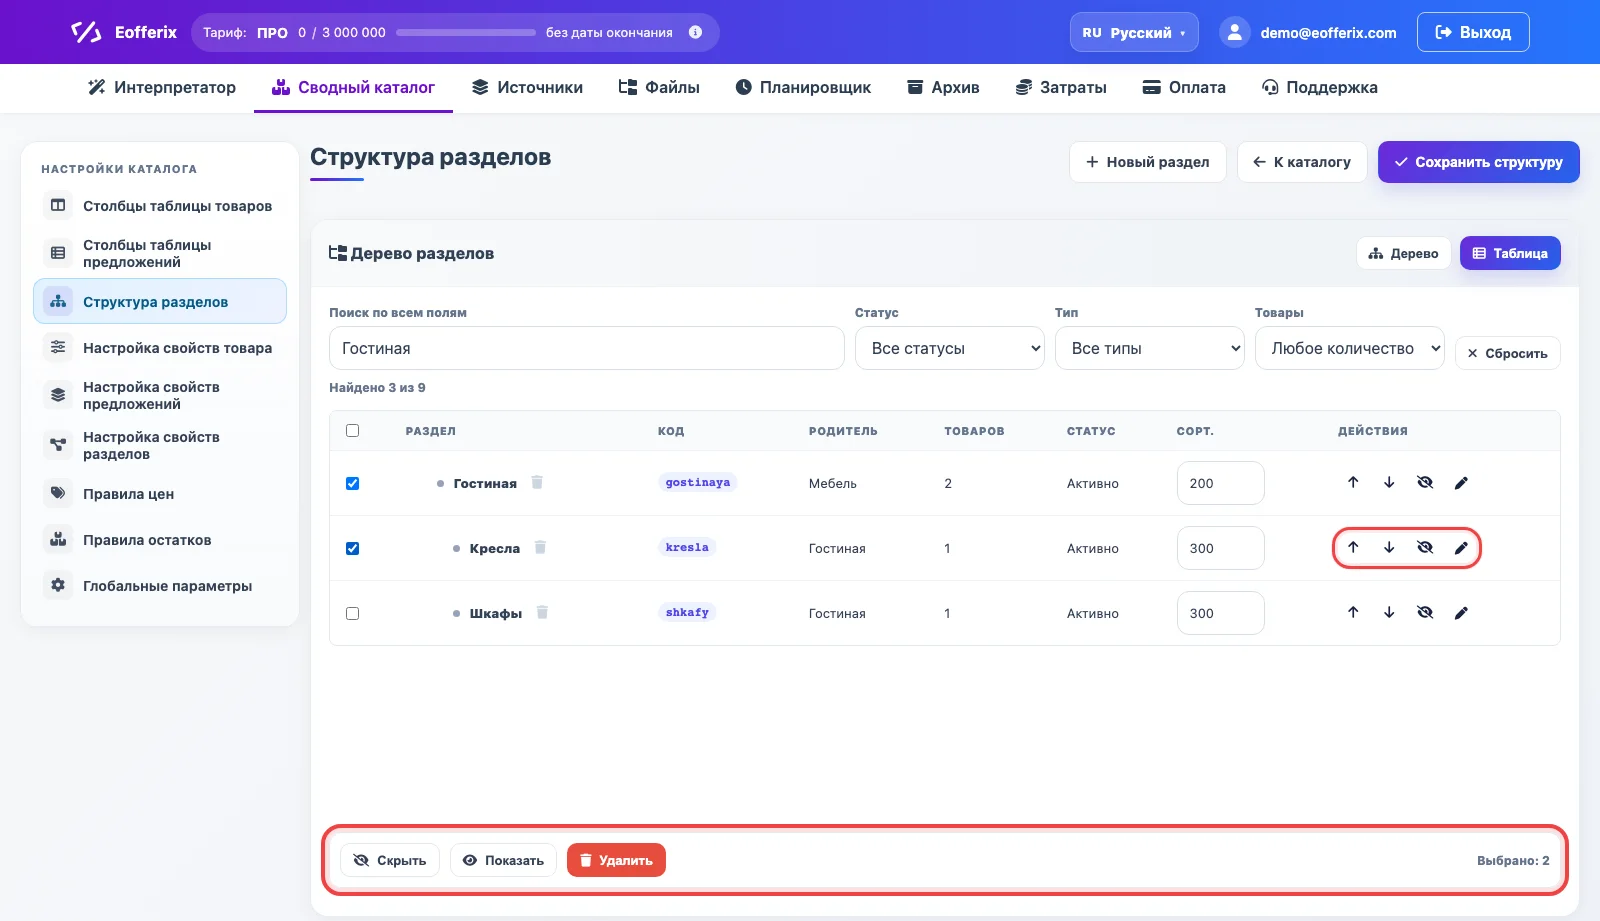Click the tariff usage progress bar
1600x921 pixels.
(x=466, y=32)
